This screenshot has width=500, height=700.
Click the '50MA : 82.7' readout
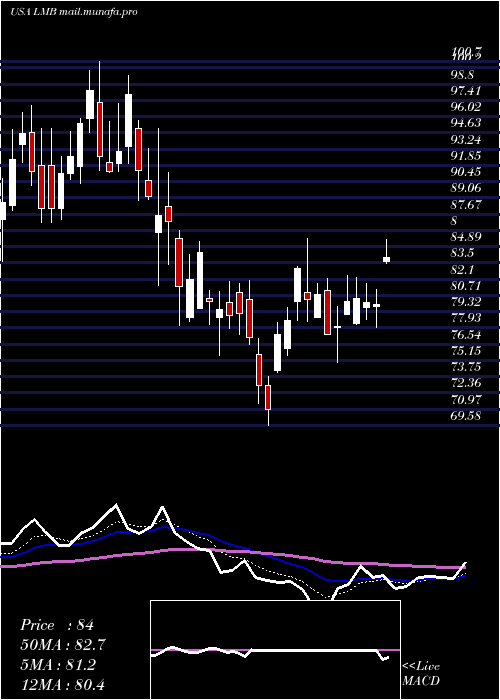[63, 645]
